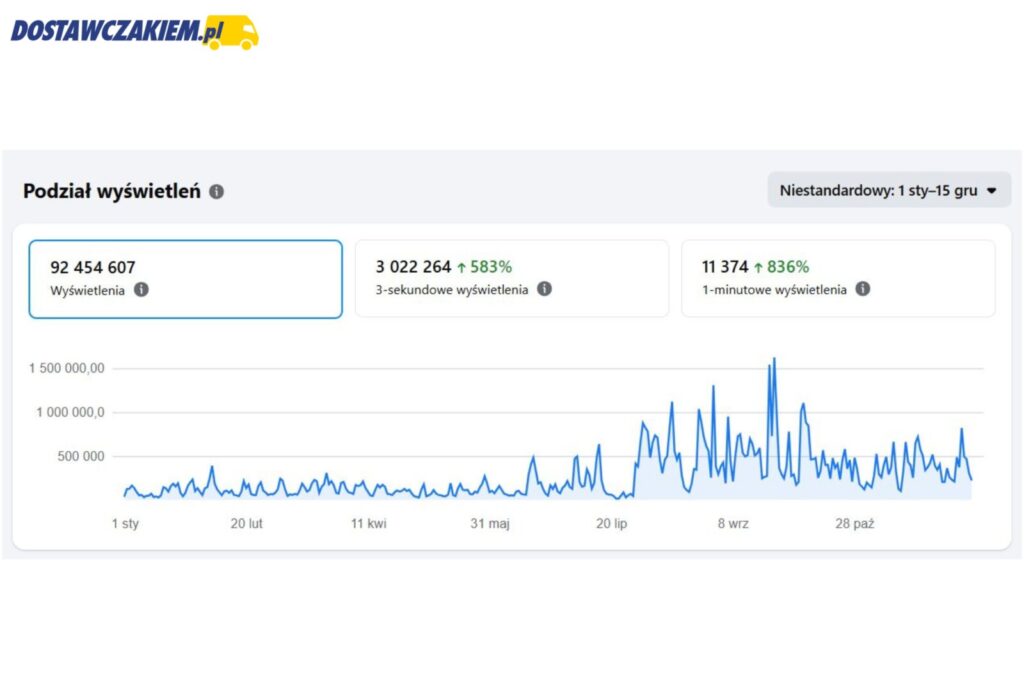1024x683 pixels.
Task: Click the 8 wrz label on x-axis
Action: 732,524
